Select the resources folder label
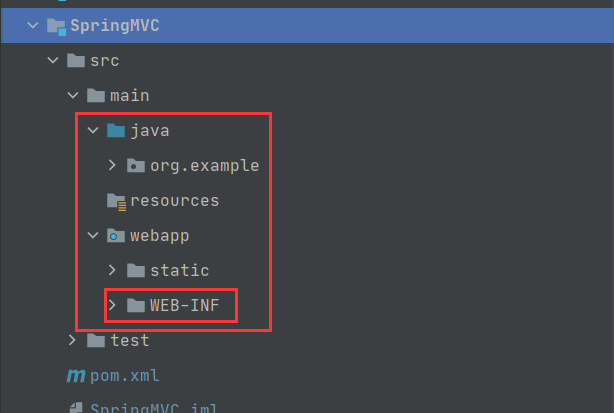Image resolution: width=614 pixels, height=413 pixels. point(174,201)
